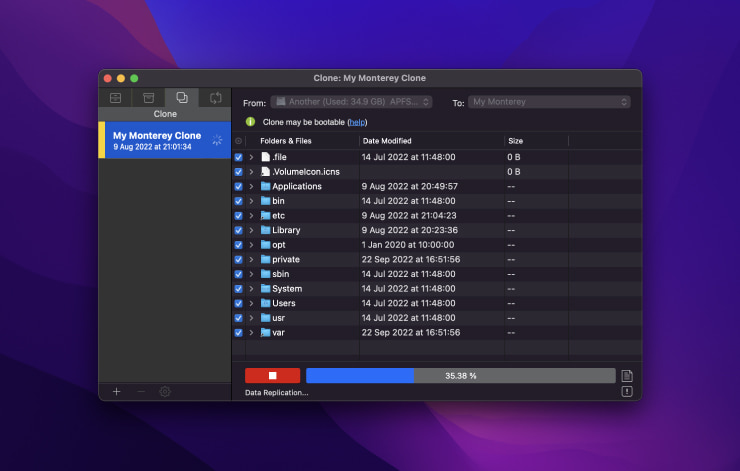
Task: Uncheck the var folder checkbox
Action: [238, 333]
